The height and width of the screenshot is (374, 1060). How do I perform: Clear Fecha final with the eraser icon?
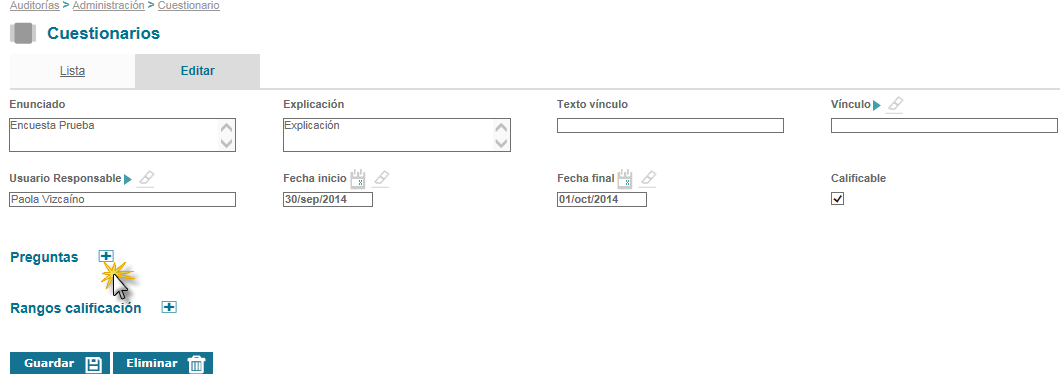[x=648, y=179]
